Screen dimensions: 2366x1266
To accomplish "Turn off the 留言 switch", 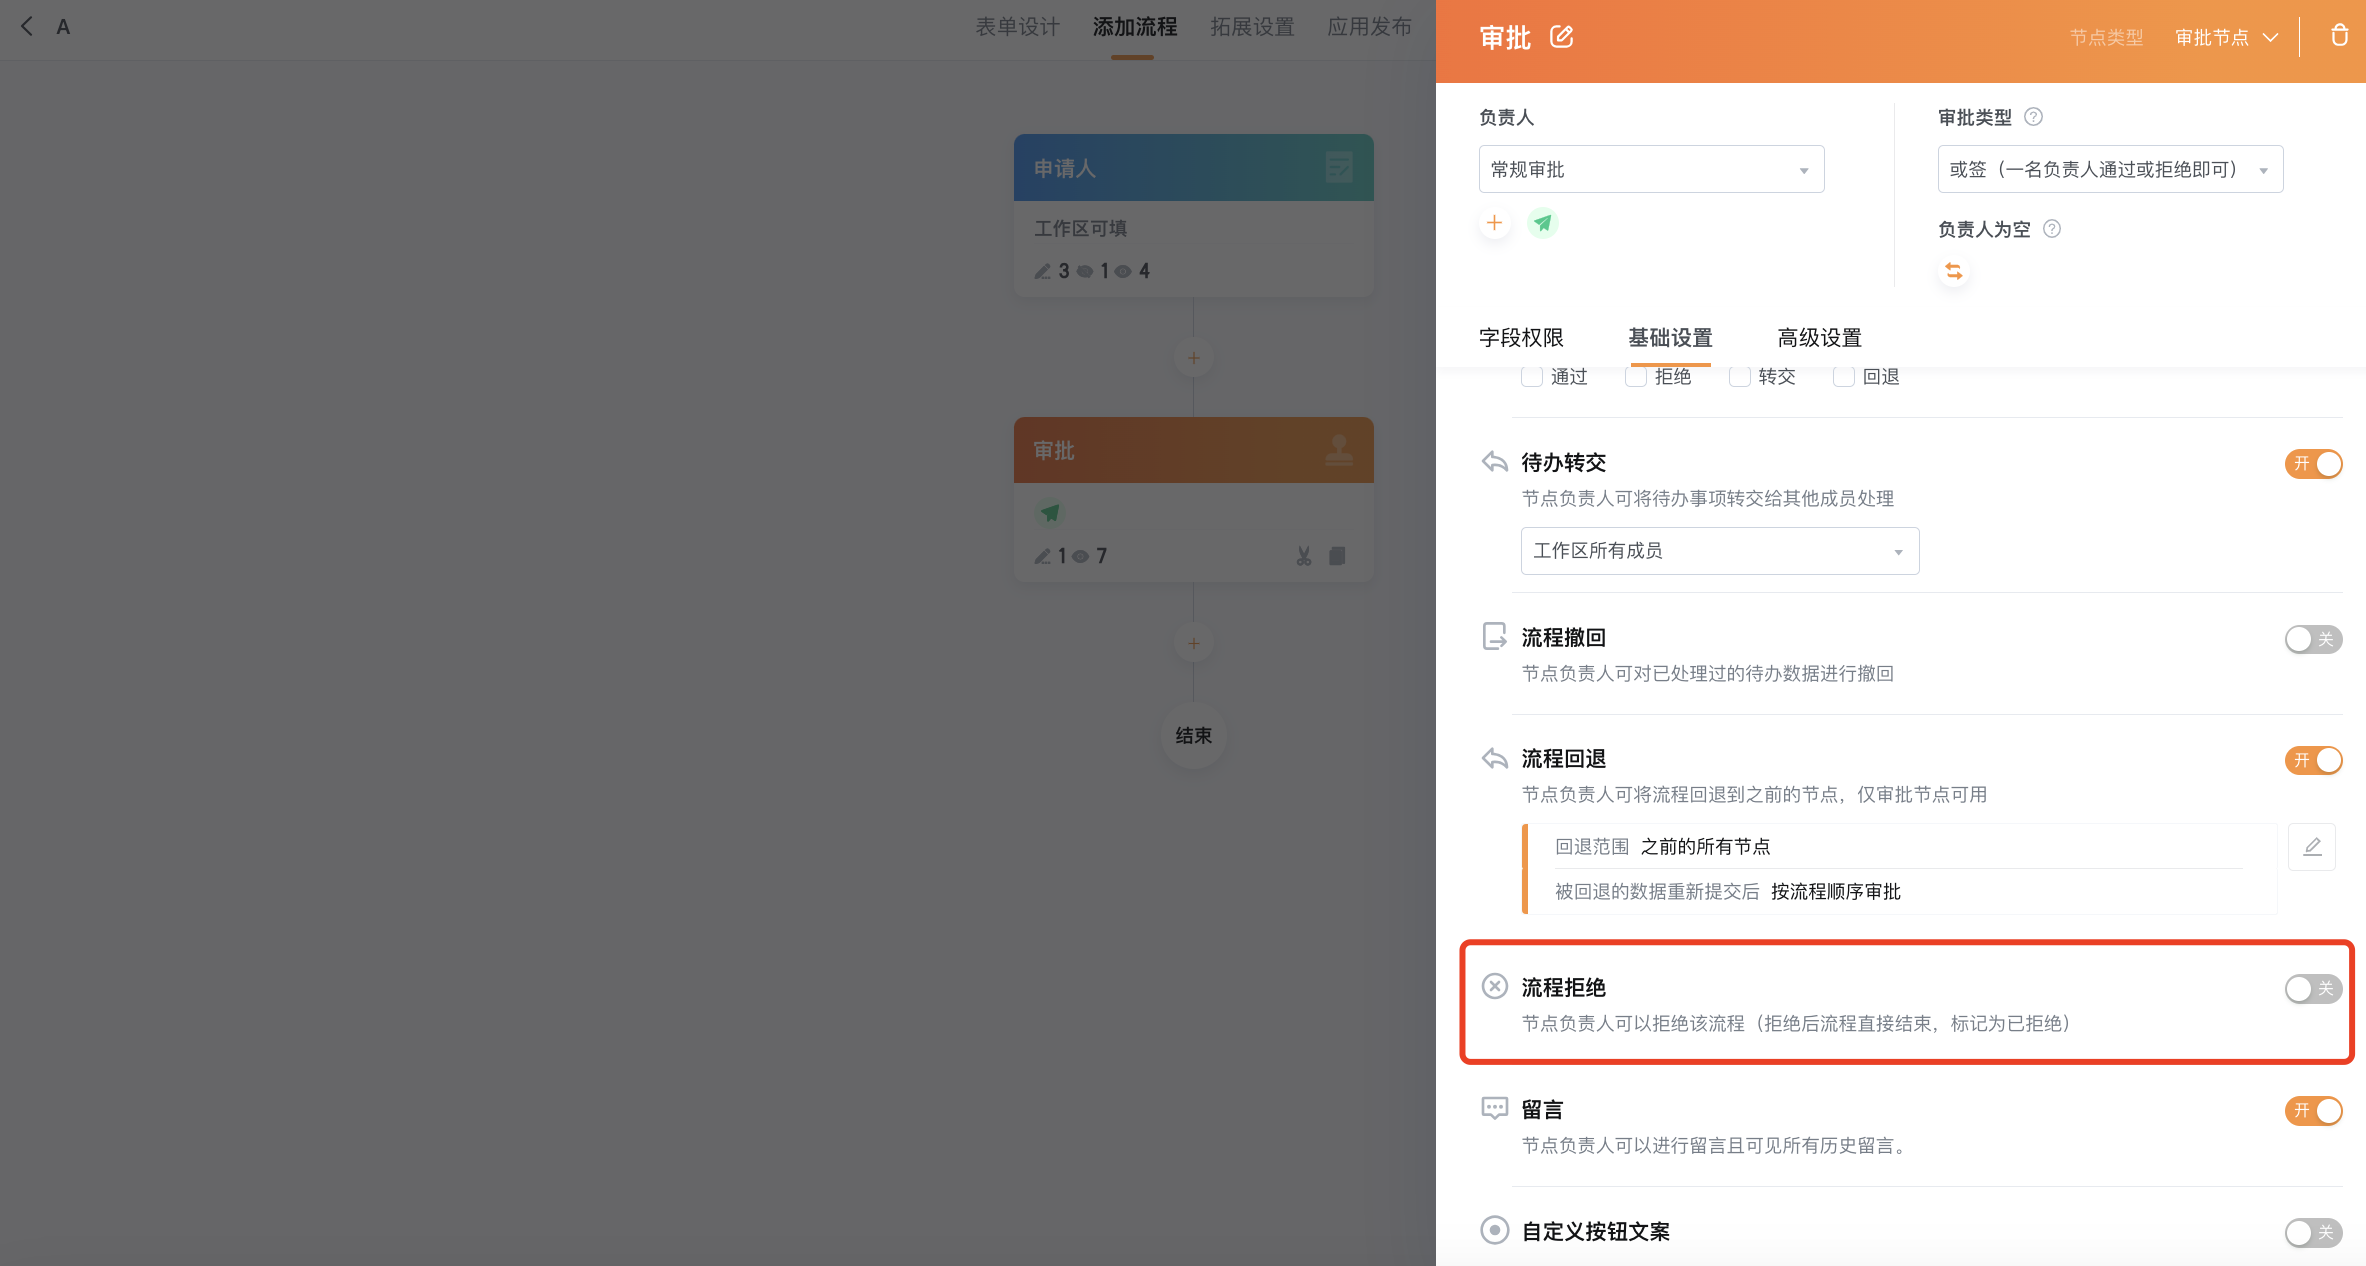I will click(2313, 1111).
